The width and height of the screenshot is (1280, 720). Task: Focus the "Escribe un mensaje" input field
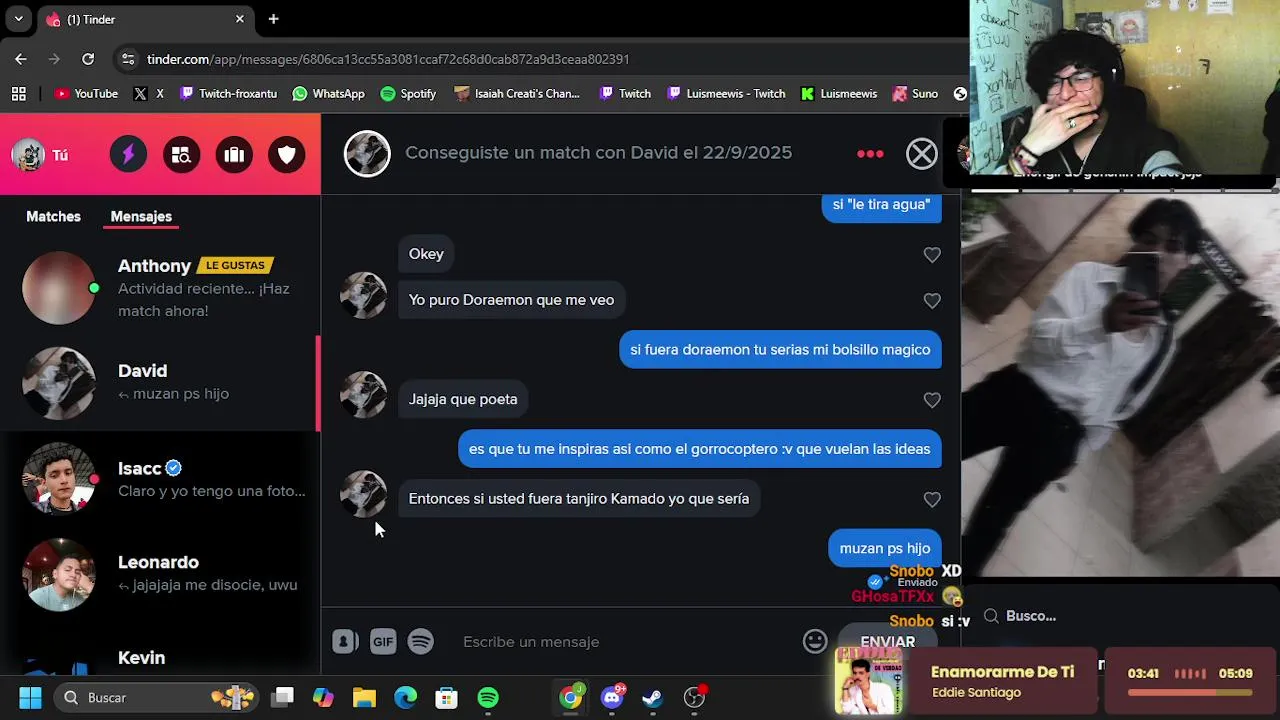click(x=625, y=642)
